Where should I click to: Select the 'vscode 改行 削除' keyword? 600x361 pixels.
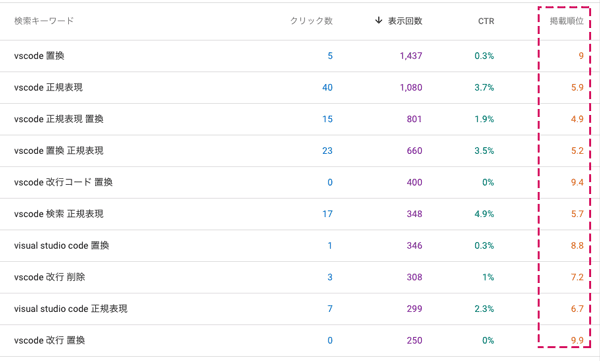[49, 277]
